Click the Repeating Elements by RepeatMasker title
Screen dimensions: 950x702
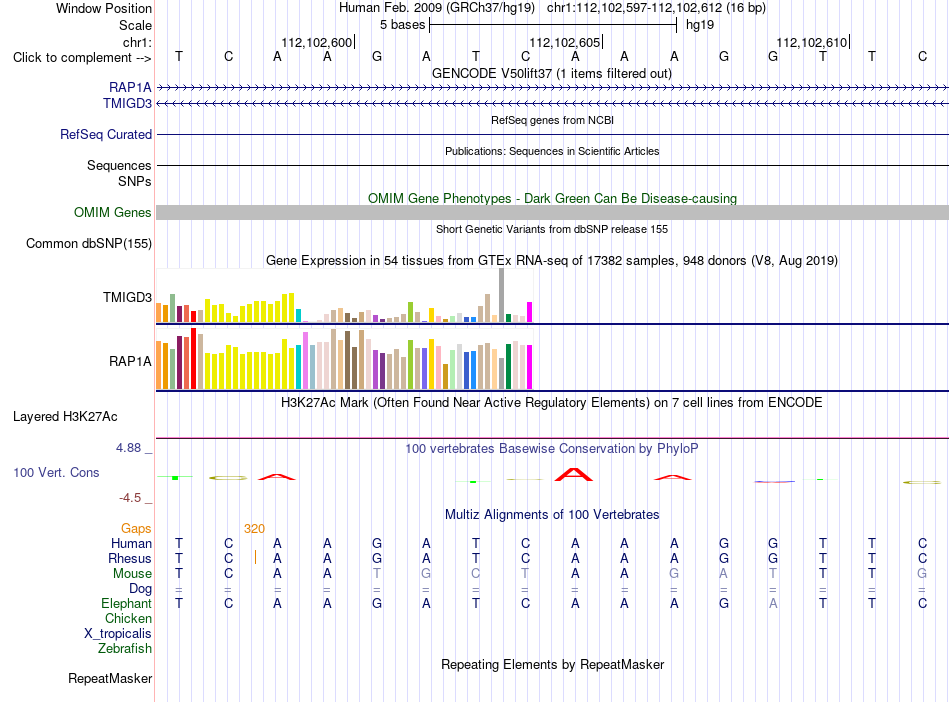[x=552, y=665]
